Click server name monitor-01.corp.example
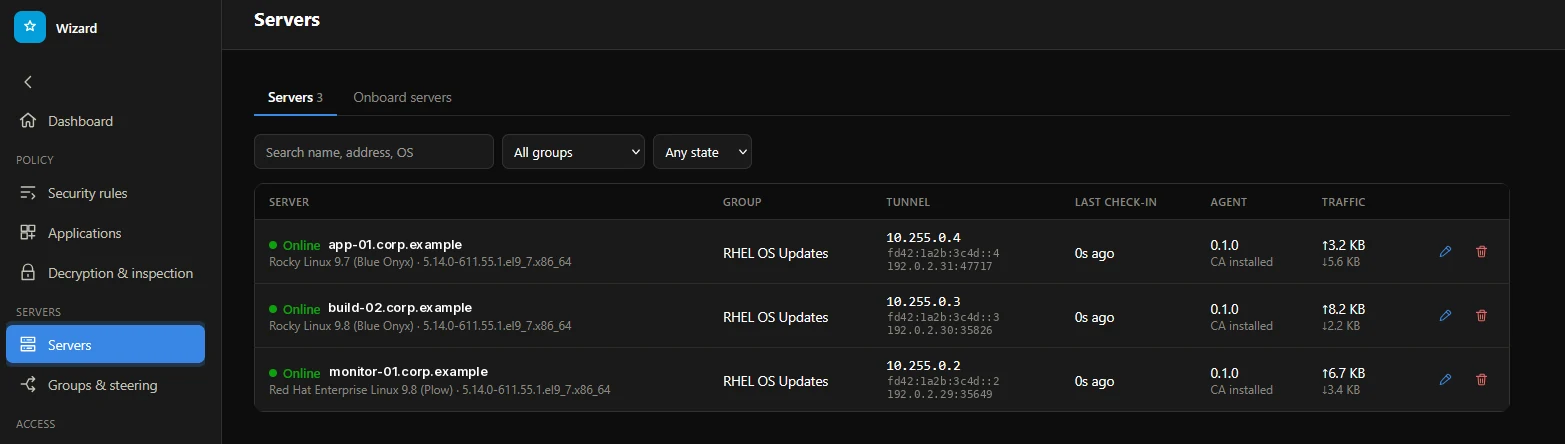 point(408,371)
